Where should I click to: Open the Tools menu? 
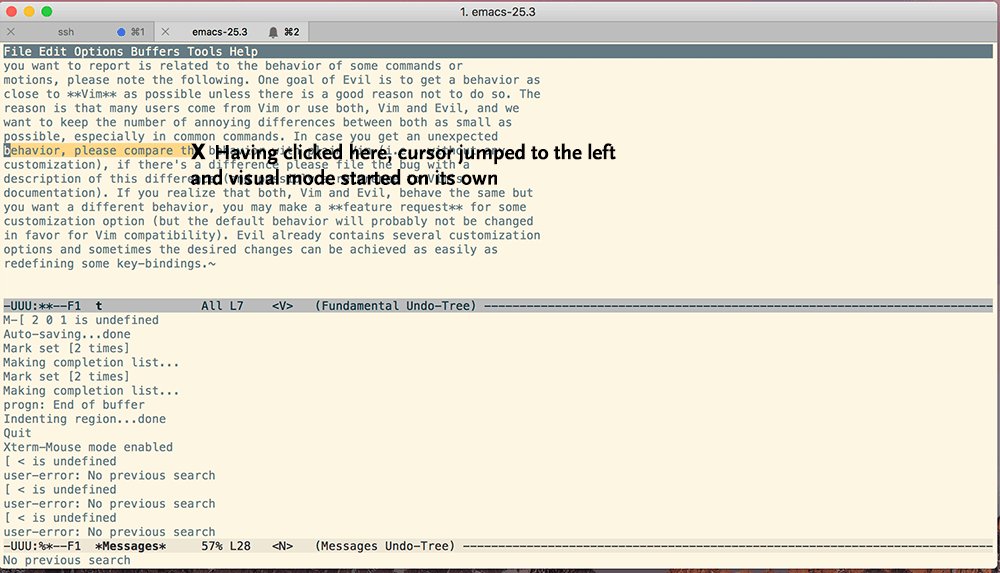pyautogui.click(x=205, y=52)
